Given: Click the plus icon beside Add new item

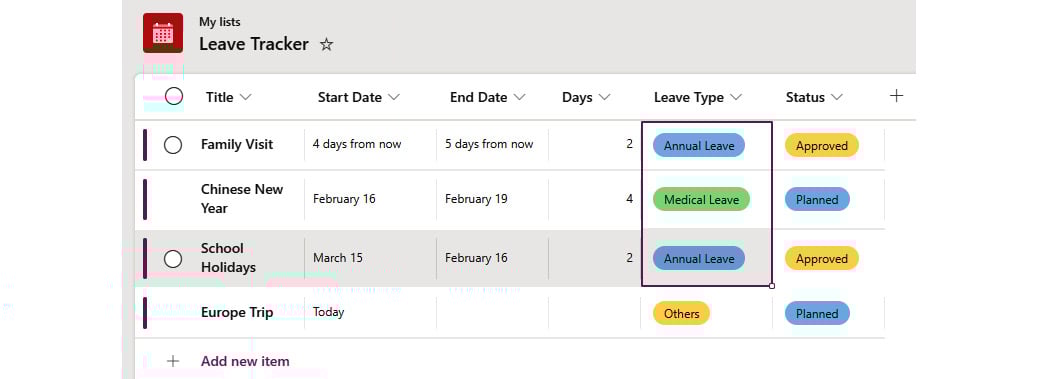Looking at the screenshot, I should click(173, 361).
